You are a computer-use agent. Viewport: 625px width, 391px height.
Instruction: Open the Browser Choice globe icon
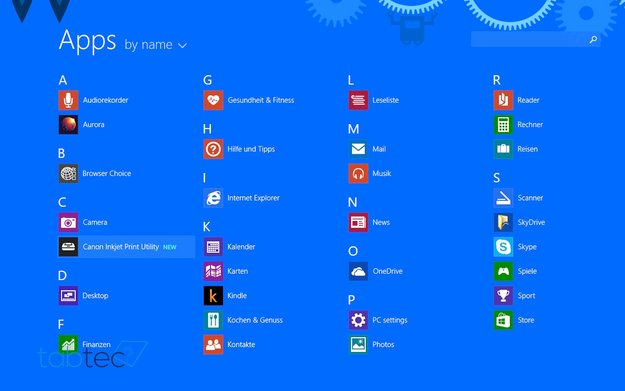[x=68, y=173]
